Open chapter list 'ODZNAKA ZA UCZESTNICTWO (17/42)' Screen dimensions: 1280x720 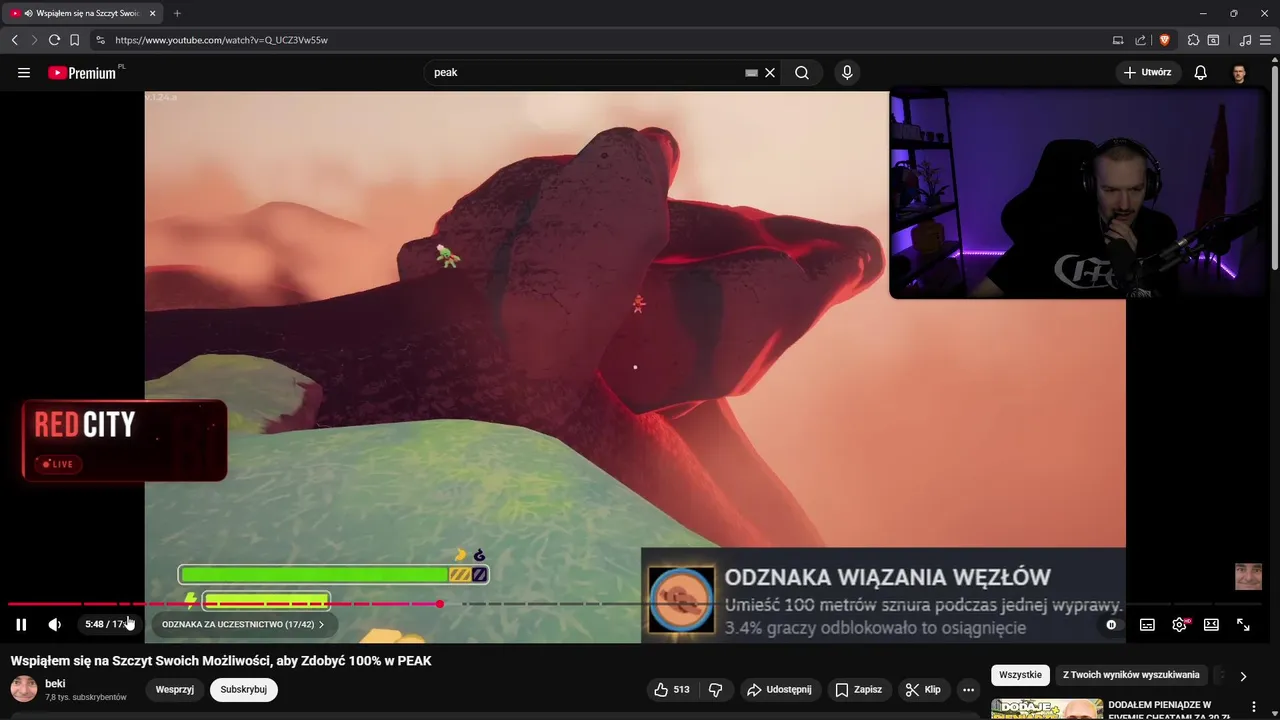(x=243, y=624)
